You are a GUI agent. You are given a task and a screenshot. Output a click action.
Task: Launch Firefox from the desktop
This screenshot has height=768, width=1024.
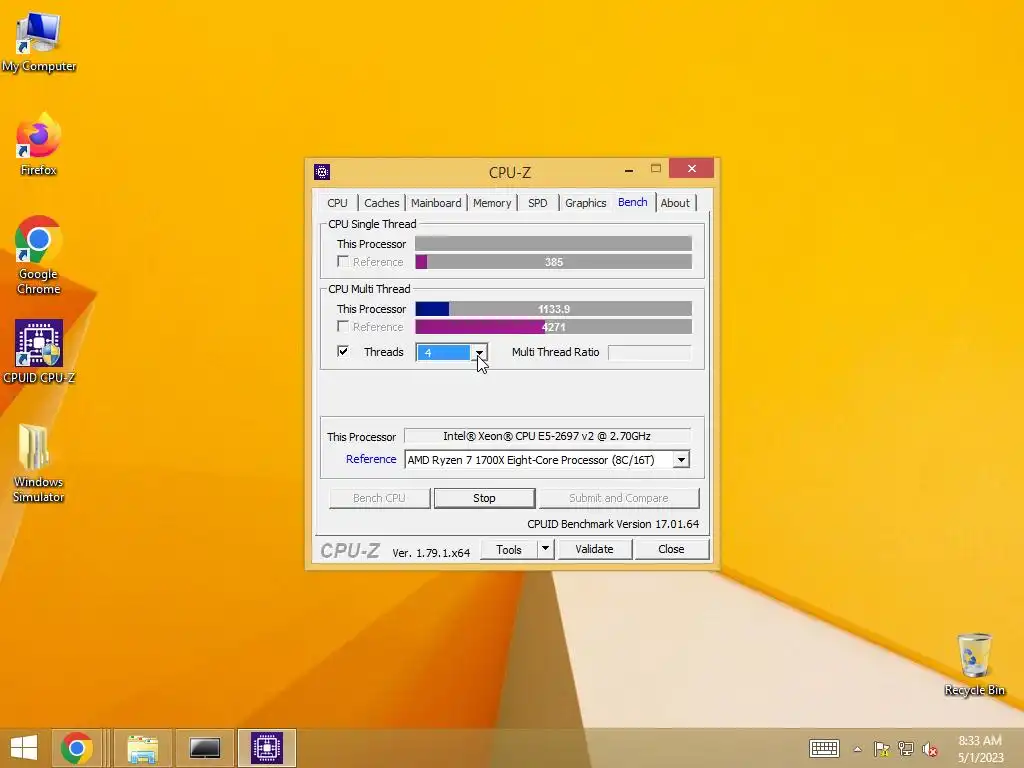39,144
